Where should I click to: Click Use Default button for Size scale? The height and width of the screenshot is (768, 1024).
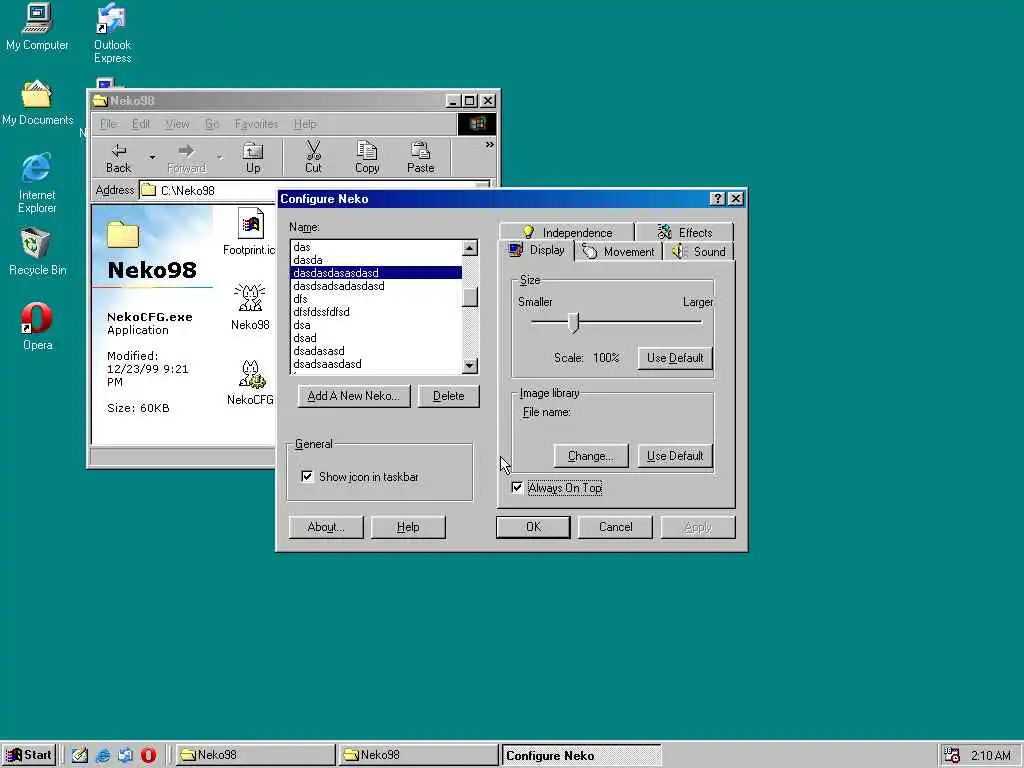675,358
